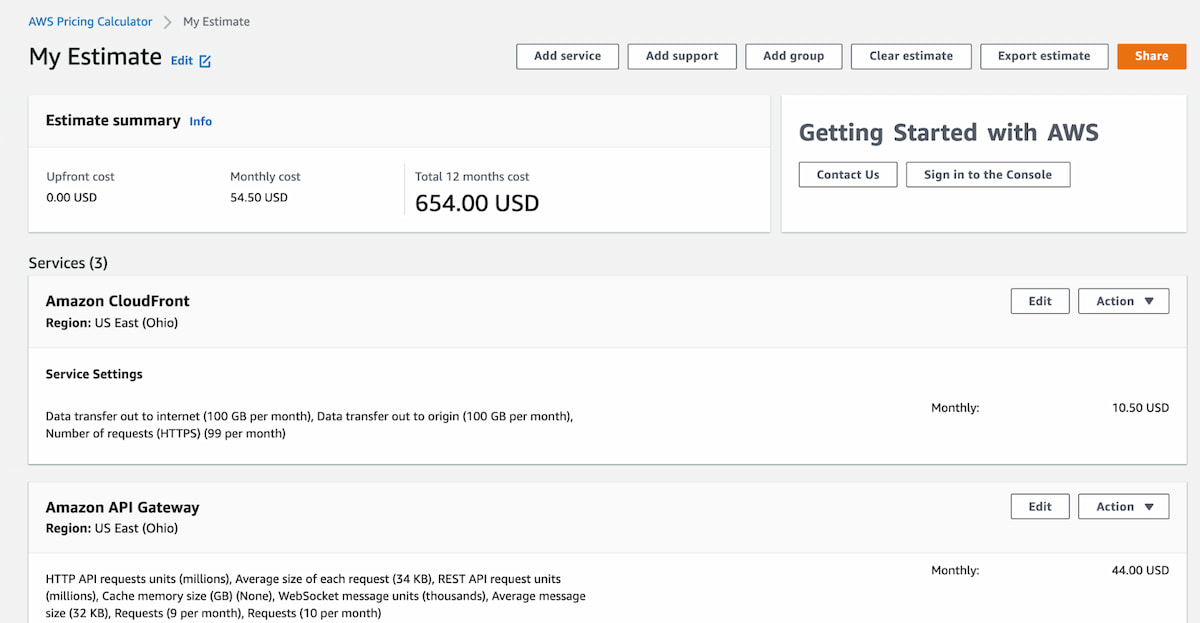Click the breadcrumb chevron separator
Image resolution: width=1200 pixels, height=623 pixels.
tap(168, 21)
